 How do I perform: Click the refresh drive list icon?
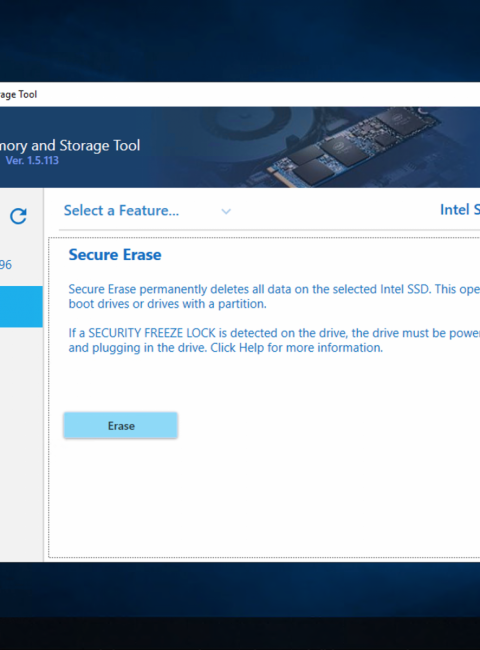(18, 216)
